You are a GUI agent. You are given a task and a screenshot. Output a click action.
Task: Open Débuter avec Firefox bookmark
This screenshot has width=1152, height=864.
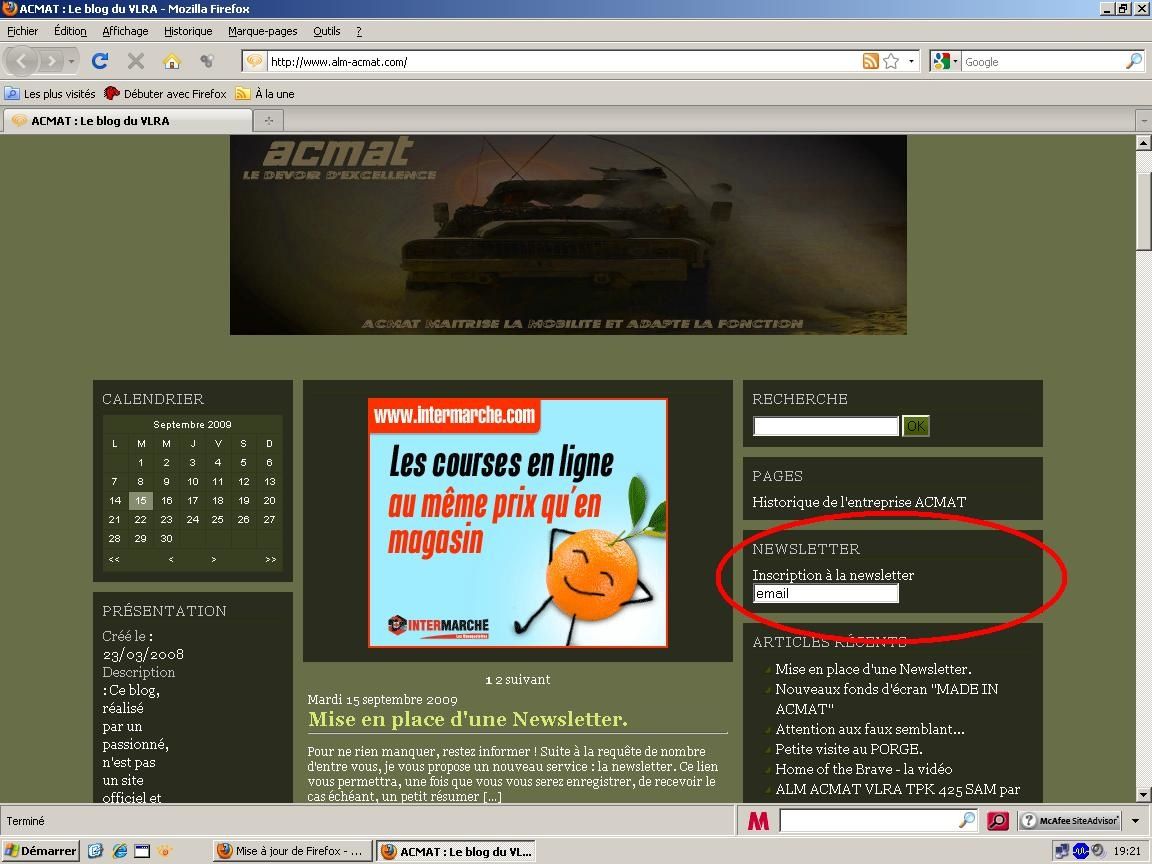(165, 93)
